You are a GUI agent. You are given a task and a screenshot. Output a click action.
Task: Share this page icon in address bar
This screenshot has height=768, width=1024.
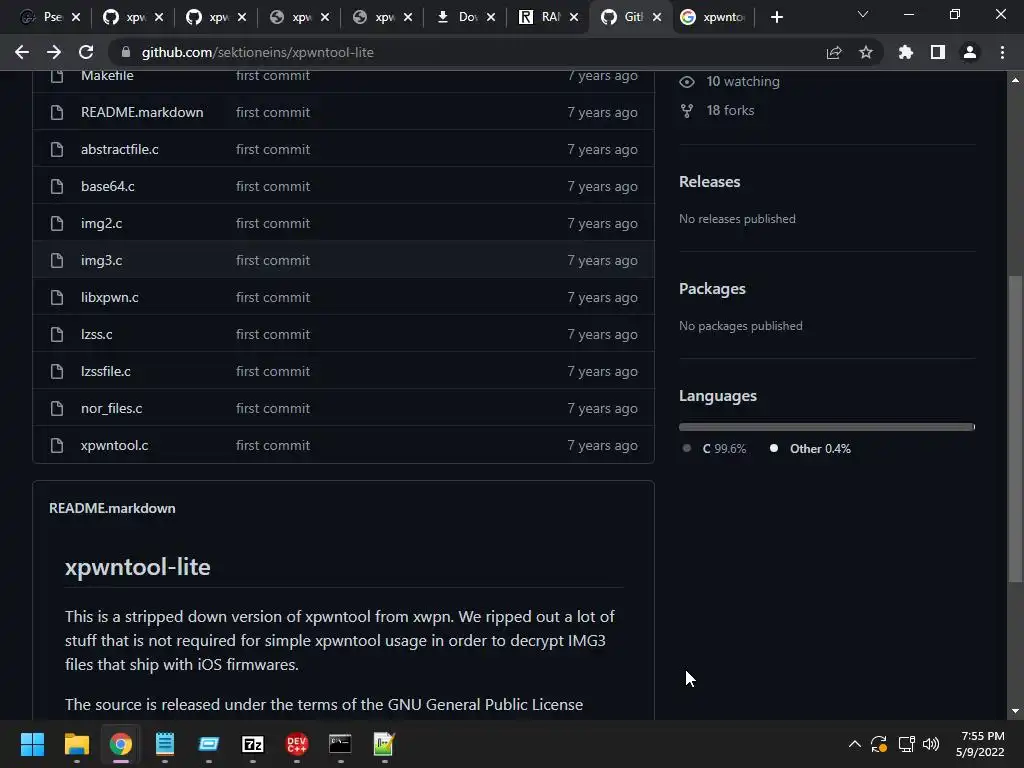point(833,52)
